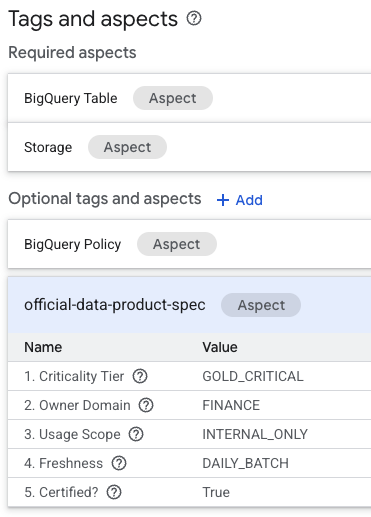Select the True value for Certified
Image resolution: width=371 pixels, height=517 pixels.
[216, 492]
